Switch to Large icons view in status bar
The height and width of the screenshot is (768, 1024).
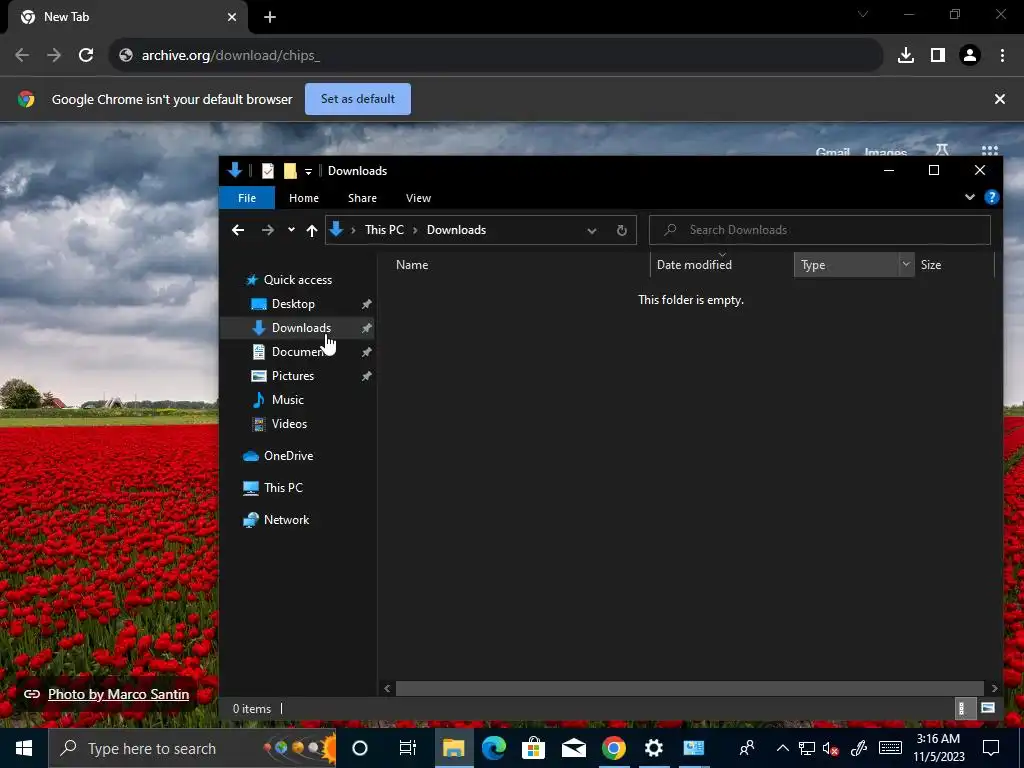[987, 709]
